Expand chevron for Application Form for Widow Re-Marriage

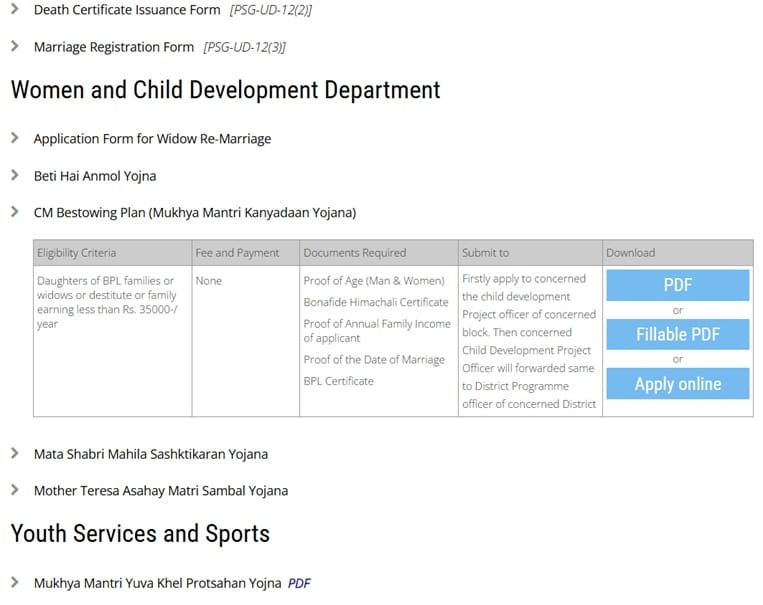[15, 138]
